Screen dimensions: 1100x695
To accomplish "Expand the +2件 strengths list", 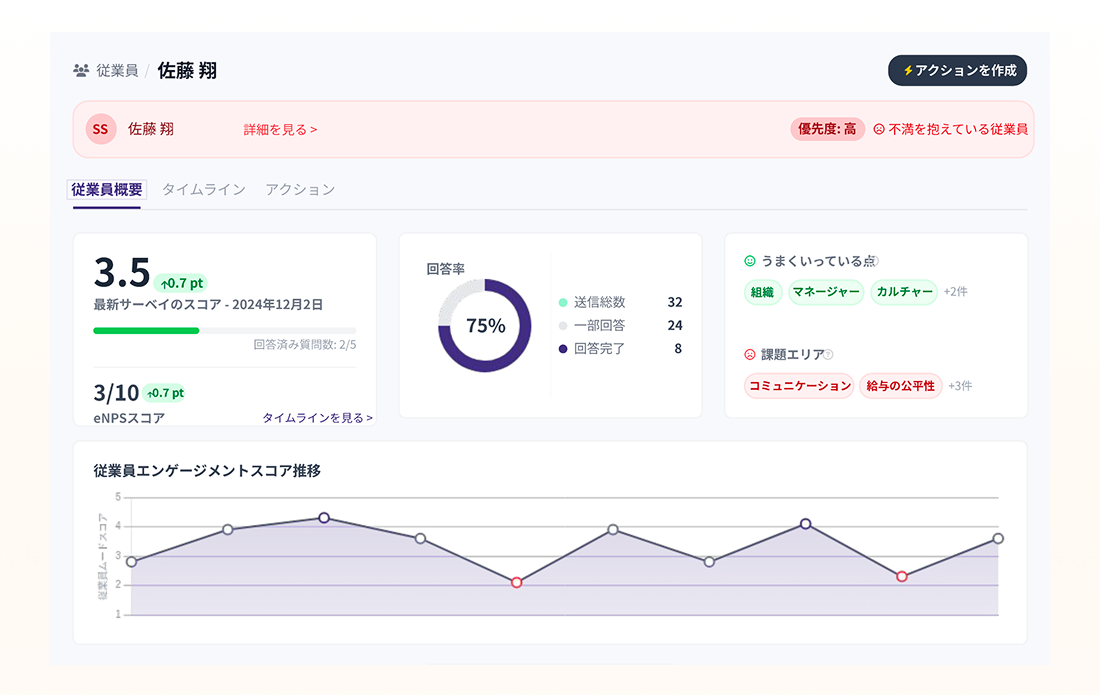I will (x=955, y=292).
